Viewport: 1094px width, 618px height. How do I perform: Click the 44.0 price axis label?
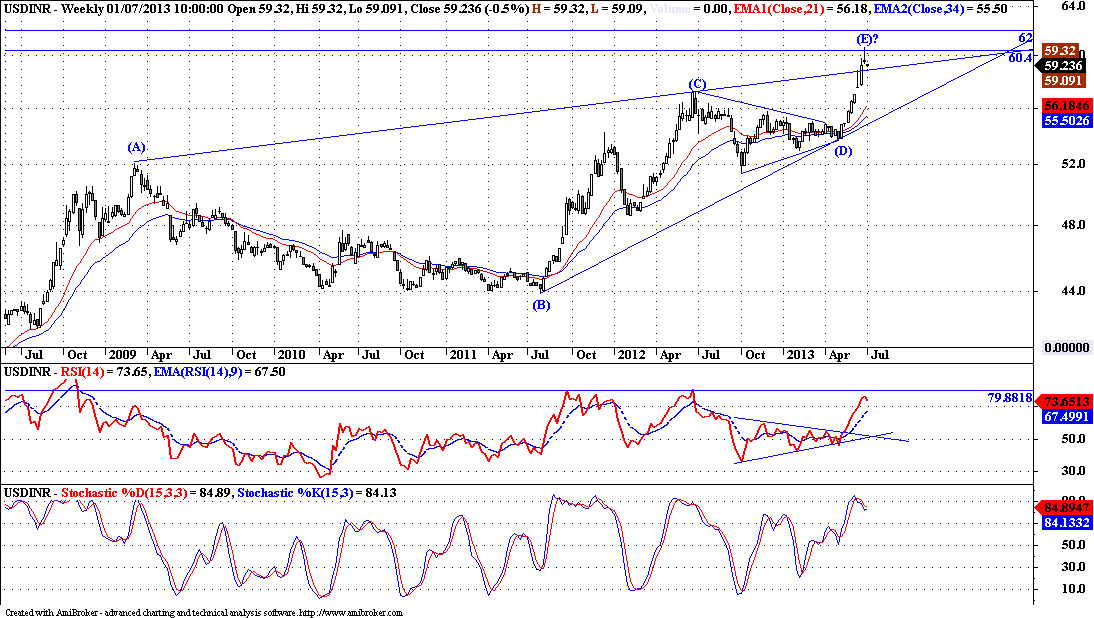click(1073, 290)
